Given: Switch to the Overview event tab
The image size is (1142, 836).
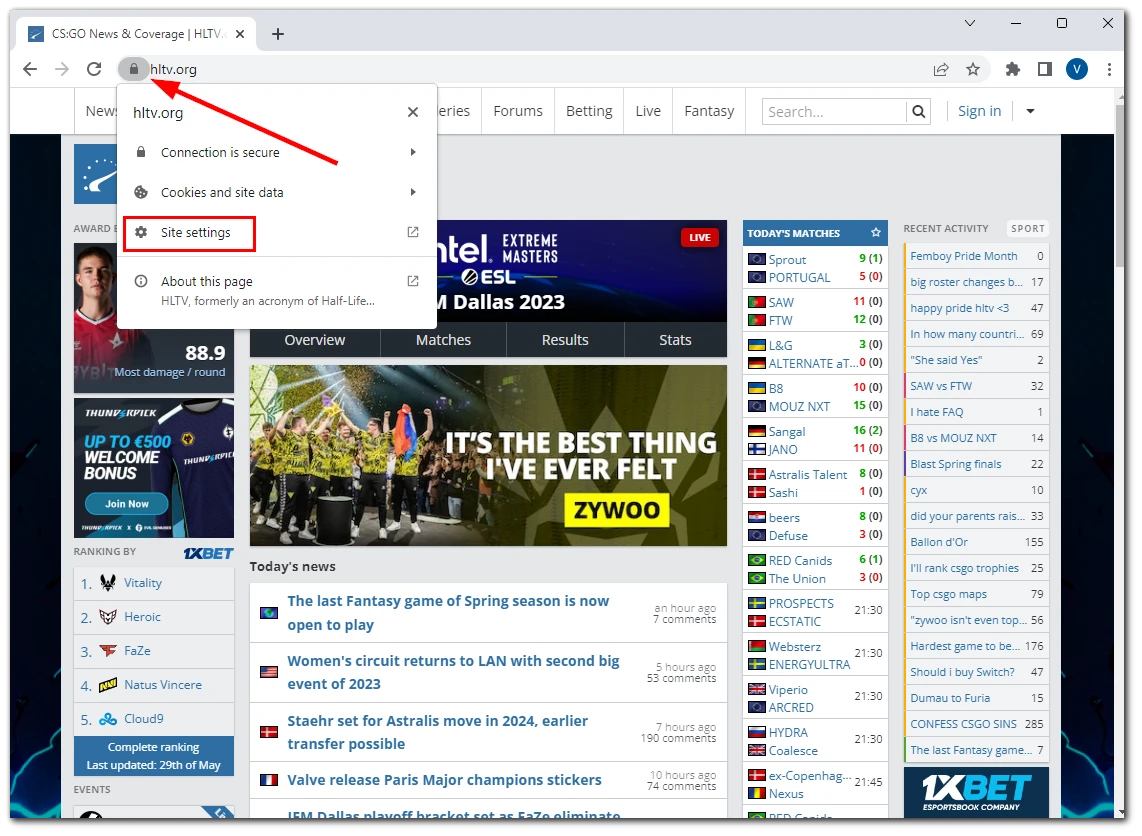Looking at the screenshot, I should coord(315,340).
